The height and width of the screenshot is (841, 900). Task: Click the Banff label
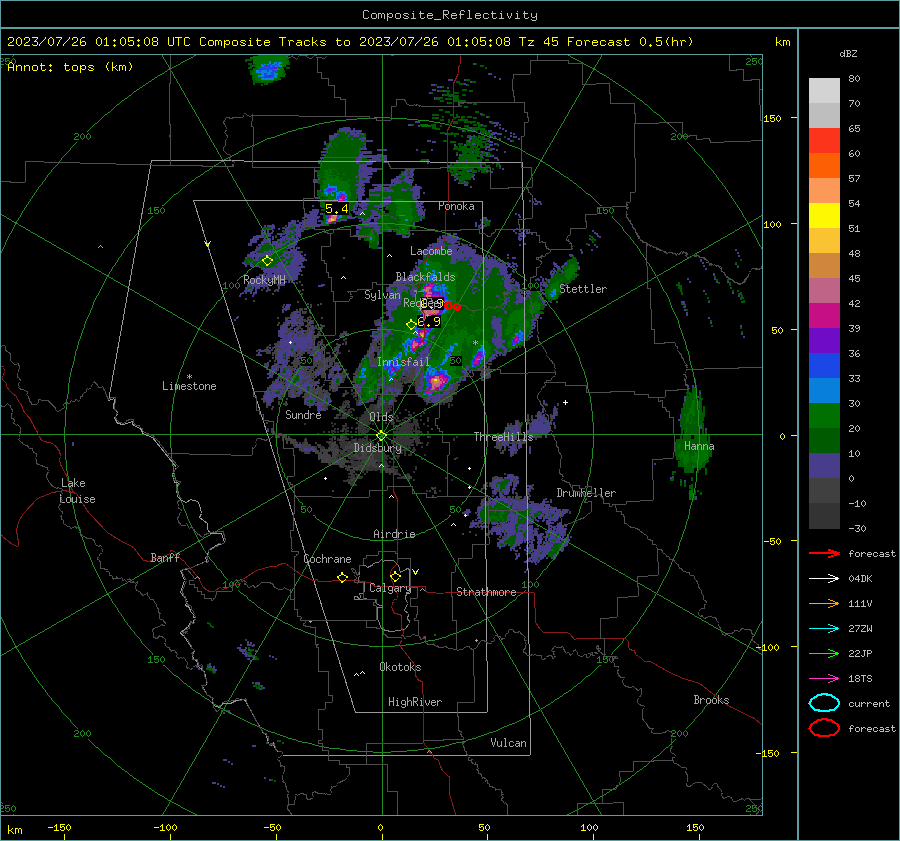(165, 557)
